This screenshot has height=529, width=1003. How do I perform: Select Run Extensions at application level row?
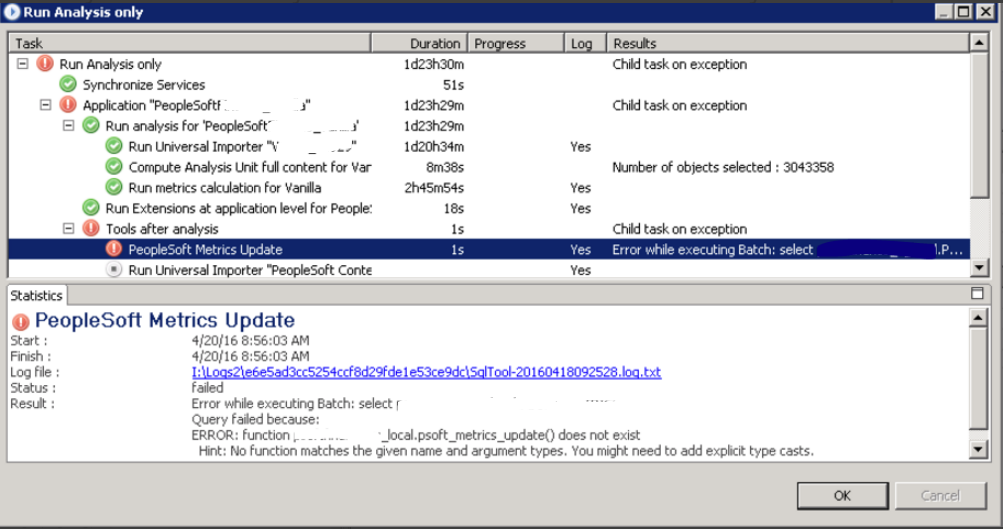tap(489, 208)
